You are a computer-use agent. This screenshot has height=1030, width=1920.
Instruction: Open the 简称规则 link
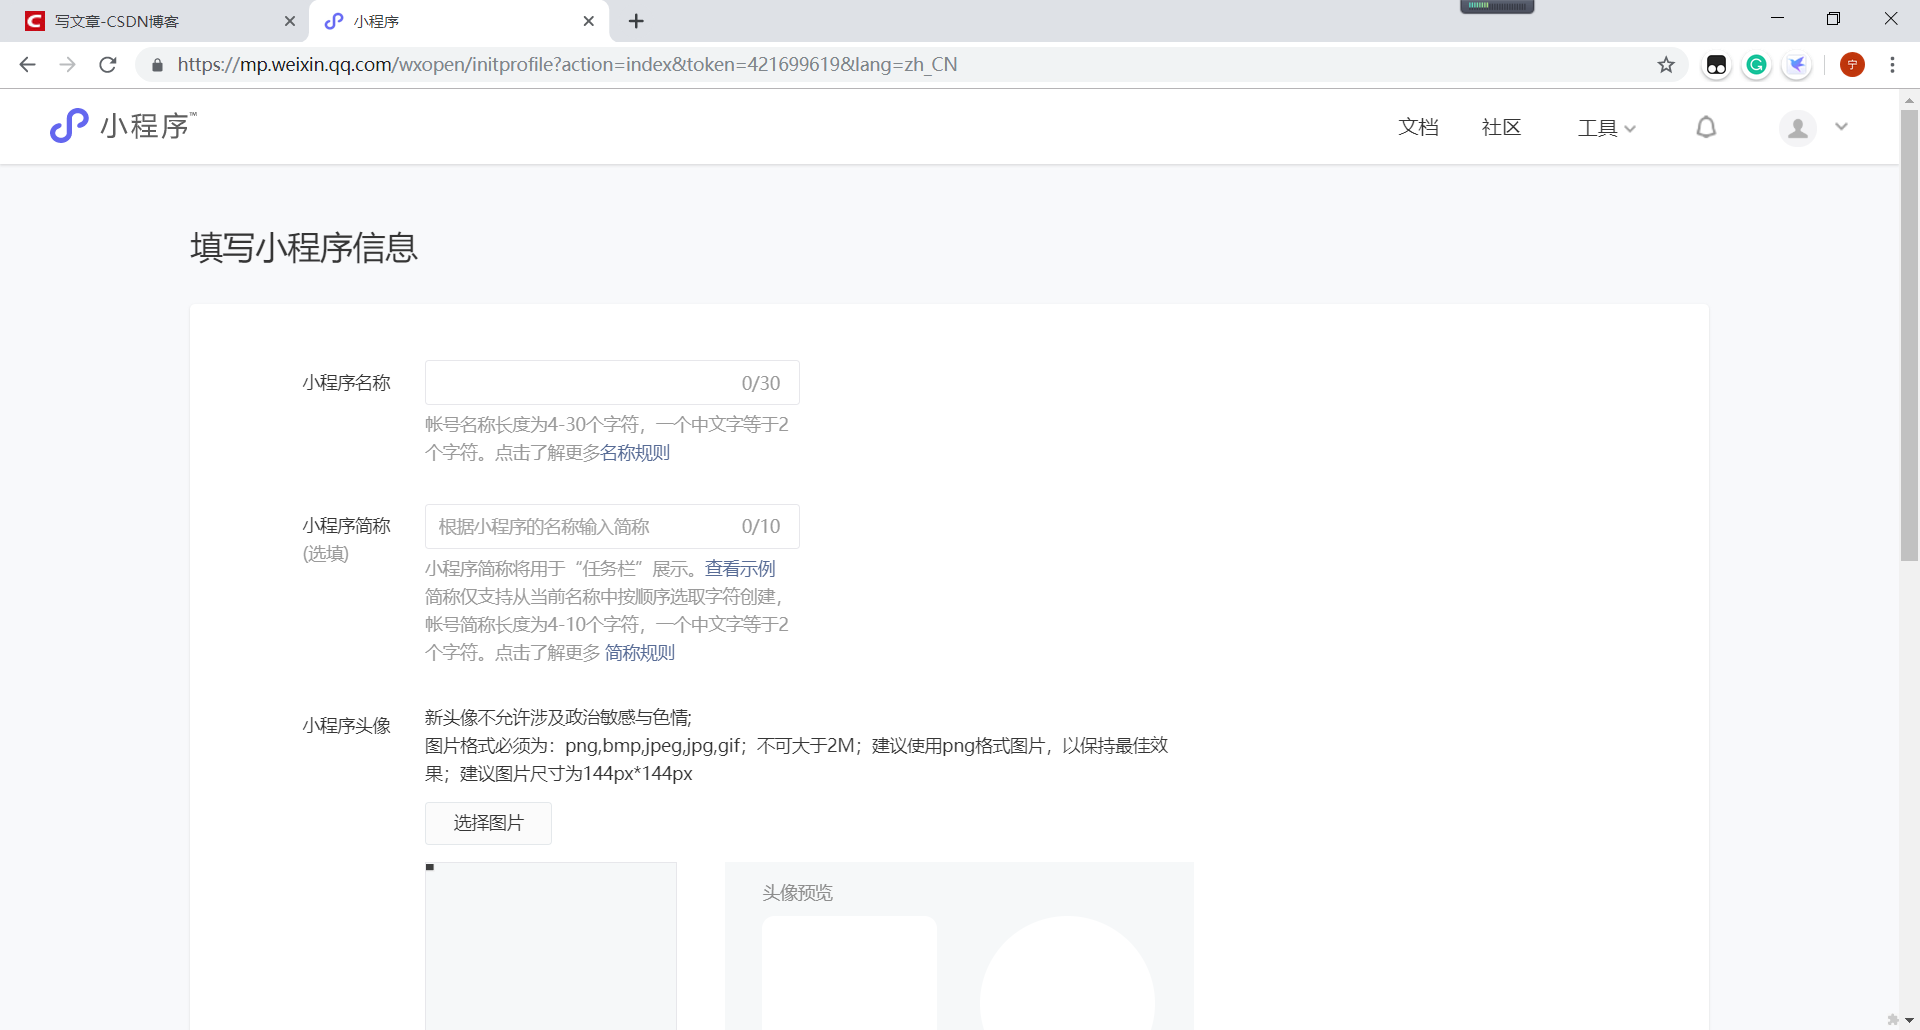[640, 653]
